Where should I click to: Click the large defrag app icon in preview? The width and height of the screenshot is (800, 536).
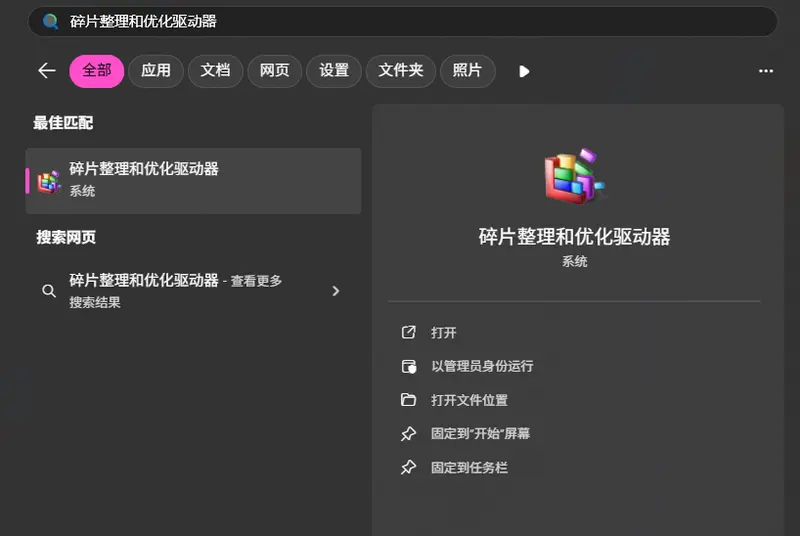(574, 176)
